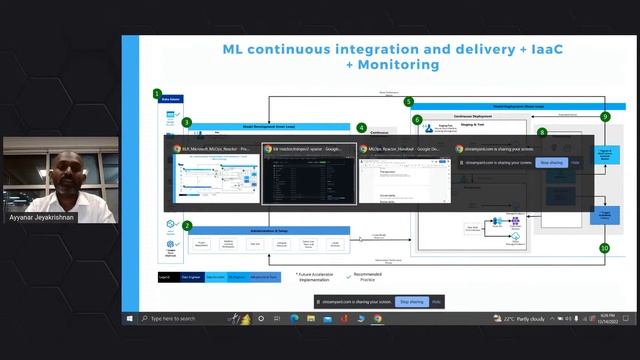Viewport: 640px width, 360px height.
Task: Click Stop sharing in the bottom sharing bar
Action: tap(412, 302)
